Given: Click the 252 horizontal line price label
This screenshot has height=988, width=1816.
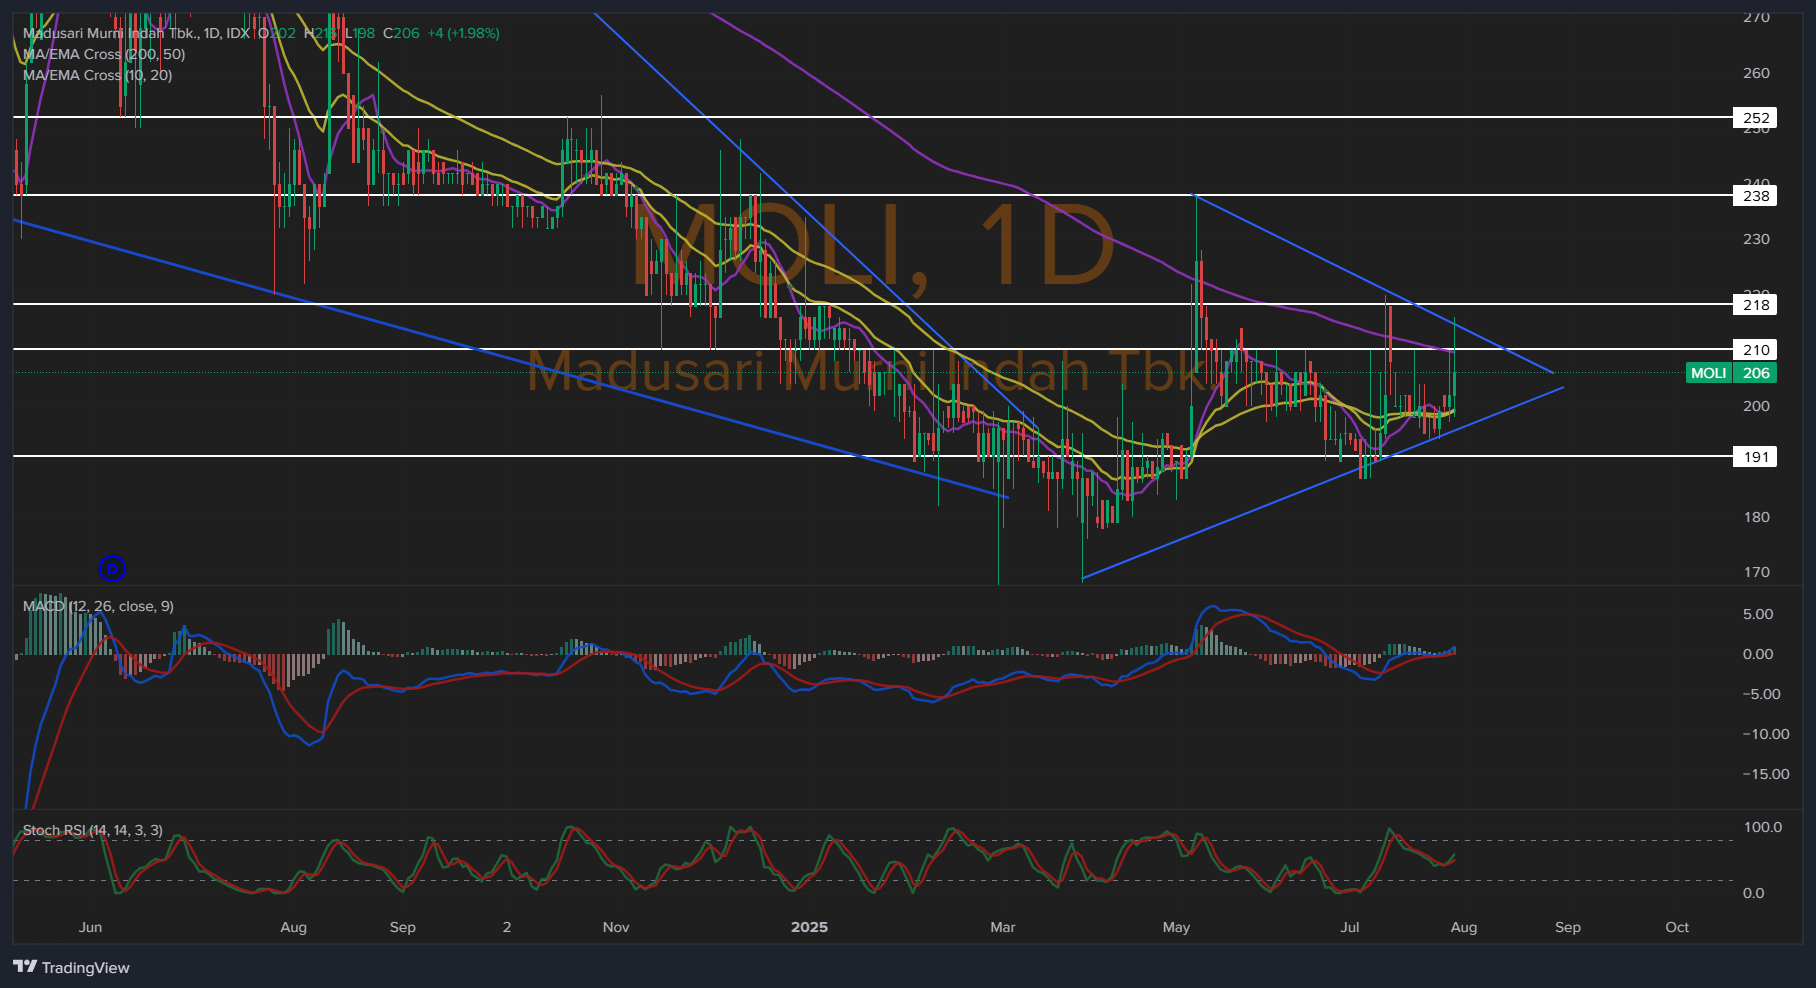Looking at the screenshot, I should click(x=1756, y=118).
